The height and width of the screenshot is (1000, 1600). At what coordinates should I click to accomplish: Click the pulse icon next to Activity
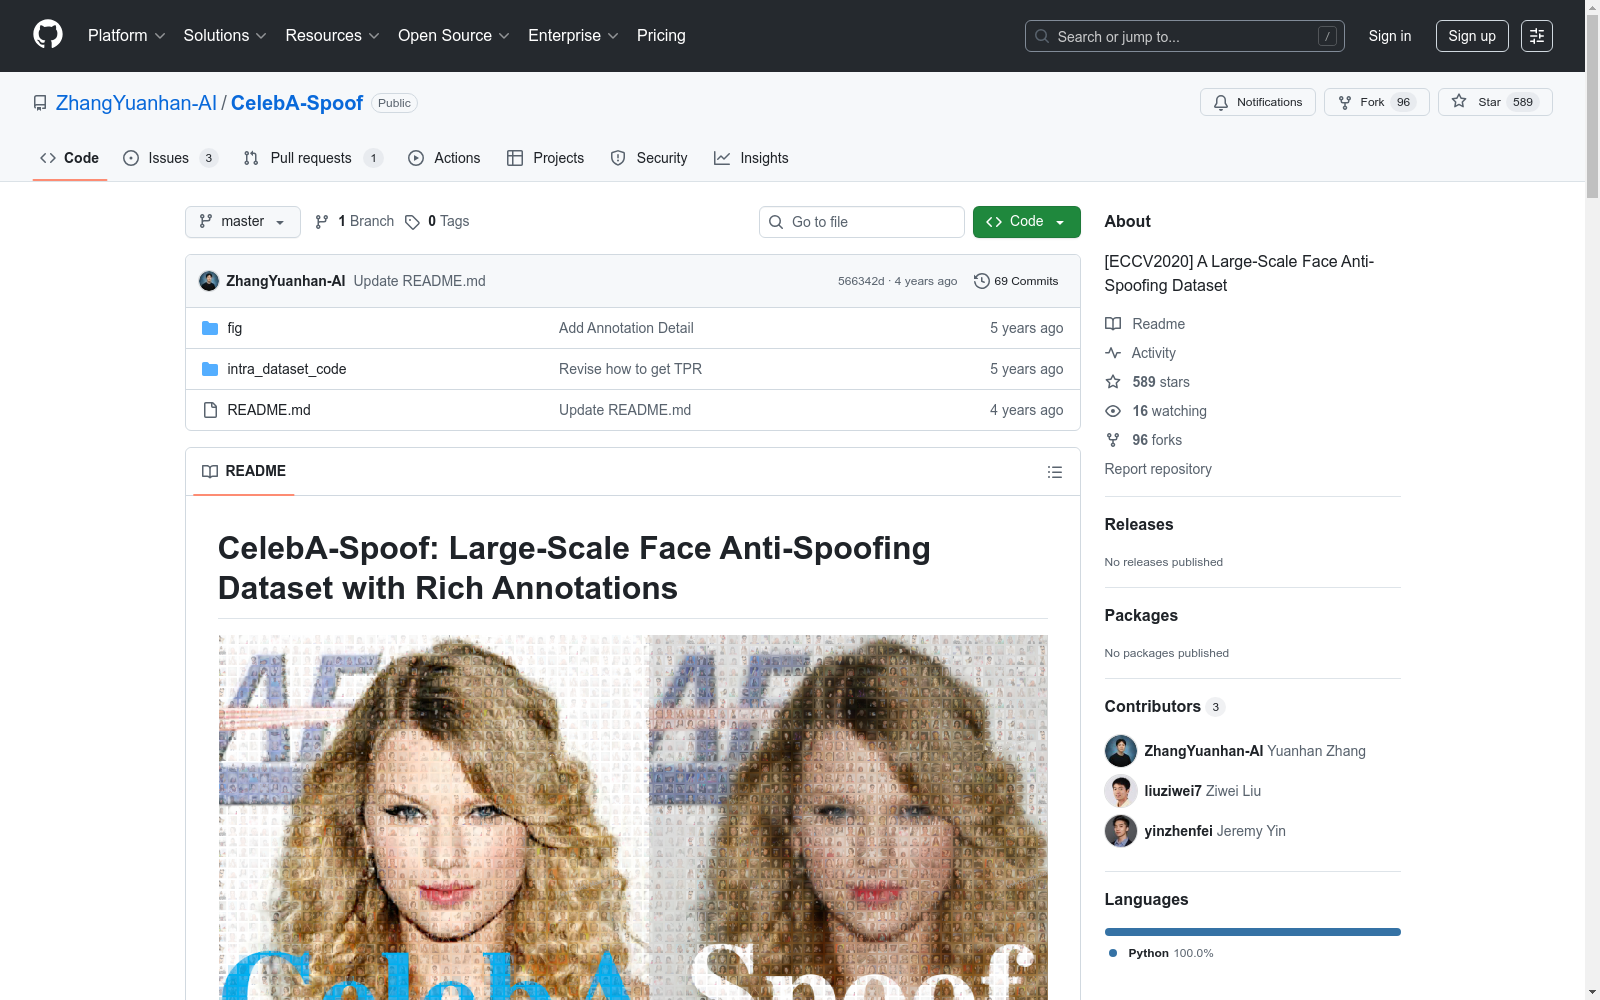click(1113, 353)
